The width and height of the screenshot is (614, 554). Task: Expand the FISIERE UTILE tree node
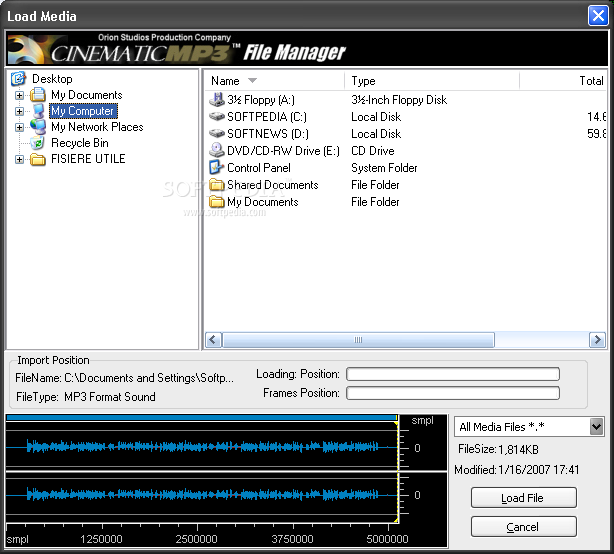19,159
